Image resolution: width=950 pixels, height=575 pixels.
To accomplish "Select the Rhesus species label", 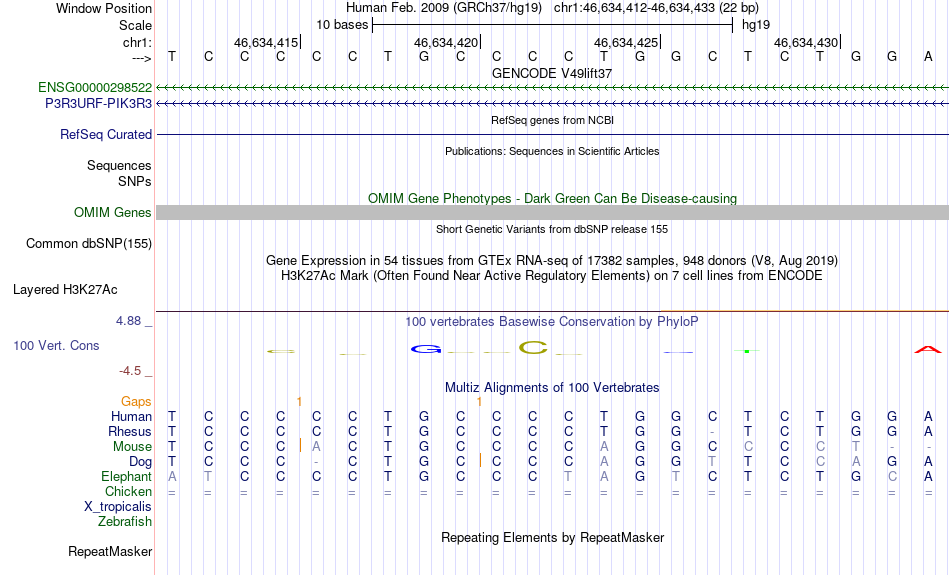I will 129,431.
